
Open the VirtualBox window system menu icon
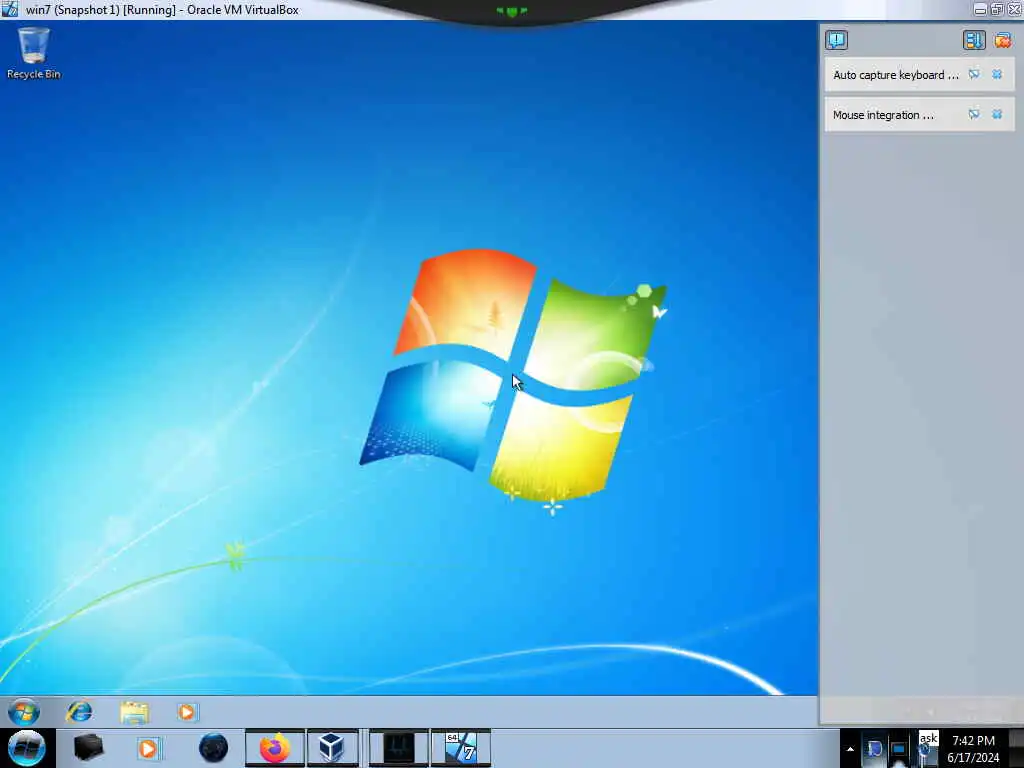(x=10, y=9)
